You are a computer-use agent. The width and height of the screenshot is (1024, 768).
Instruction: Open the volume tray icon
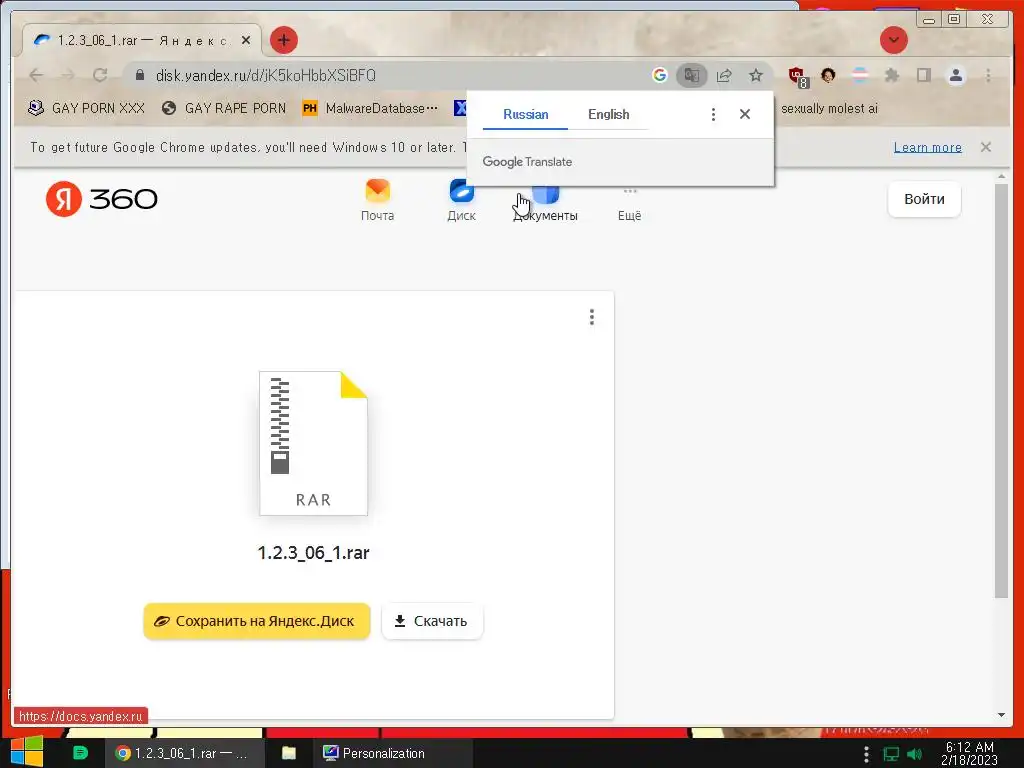click(x=914, y=754)
